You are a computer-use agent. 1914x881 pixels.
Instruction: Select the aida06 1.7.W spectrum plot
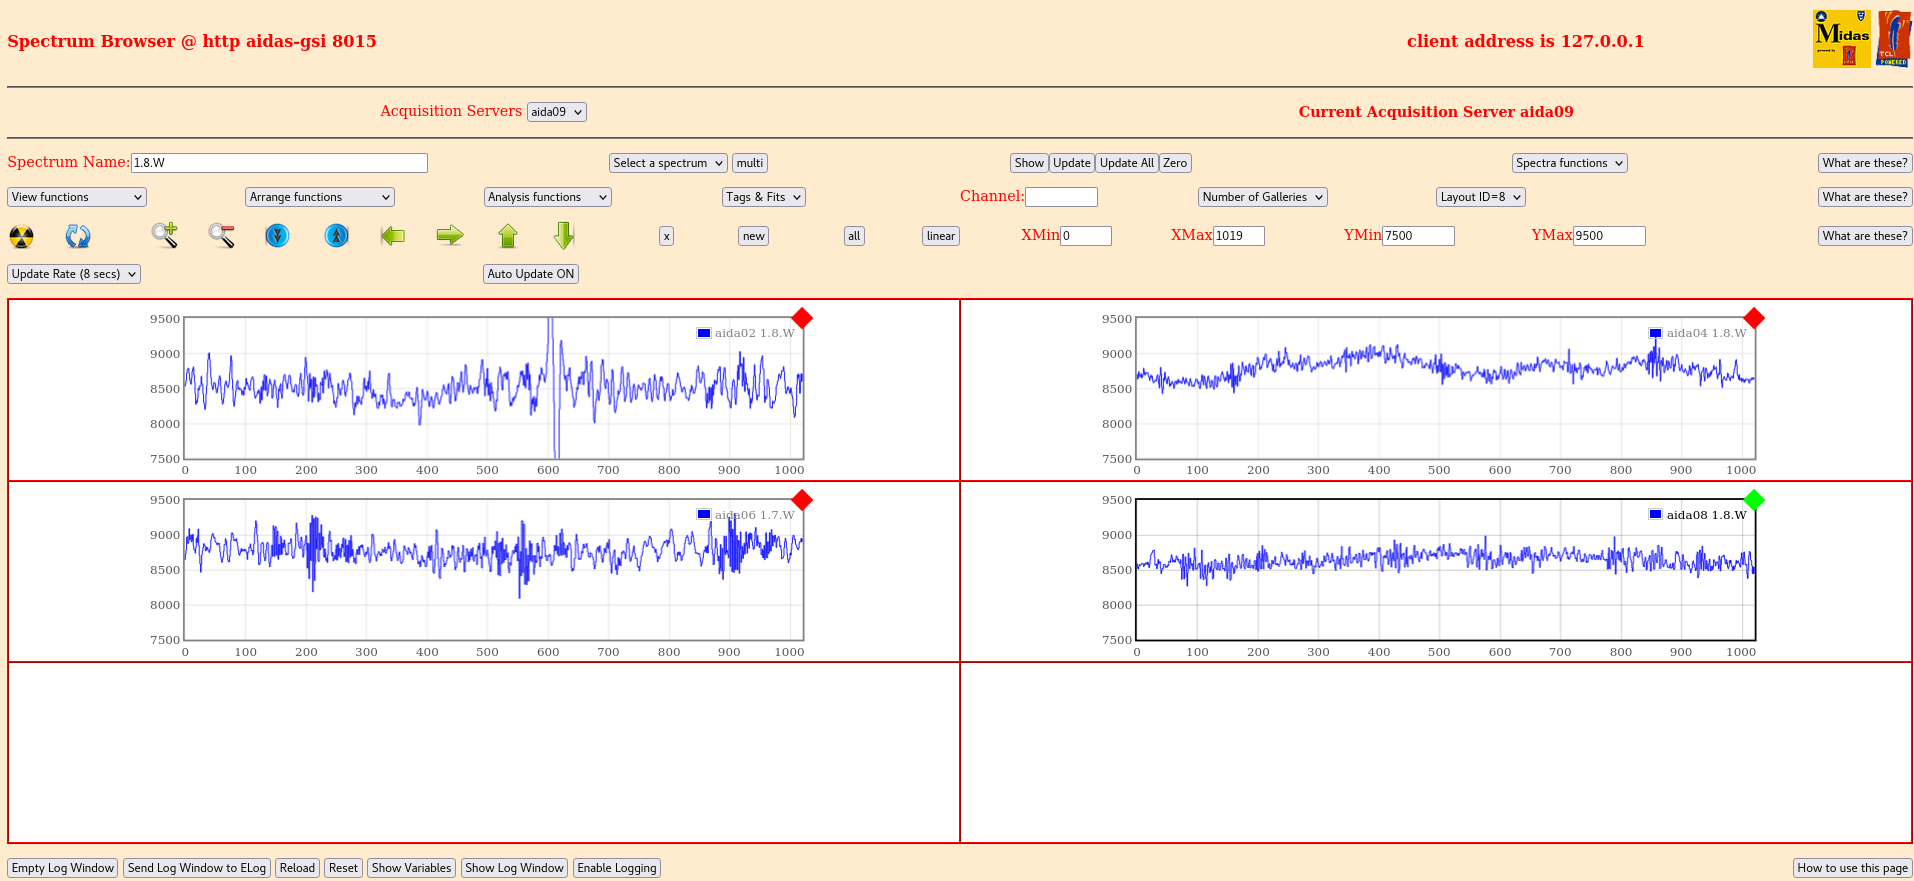(x=494, y=570)
